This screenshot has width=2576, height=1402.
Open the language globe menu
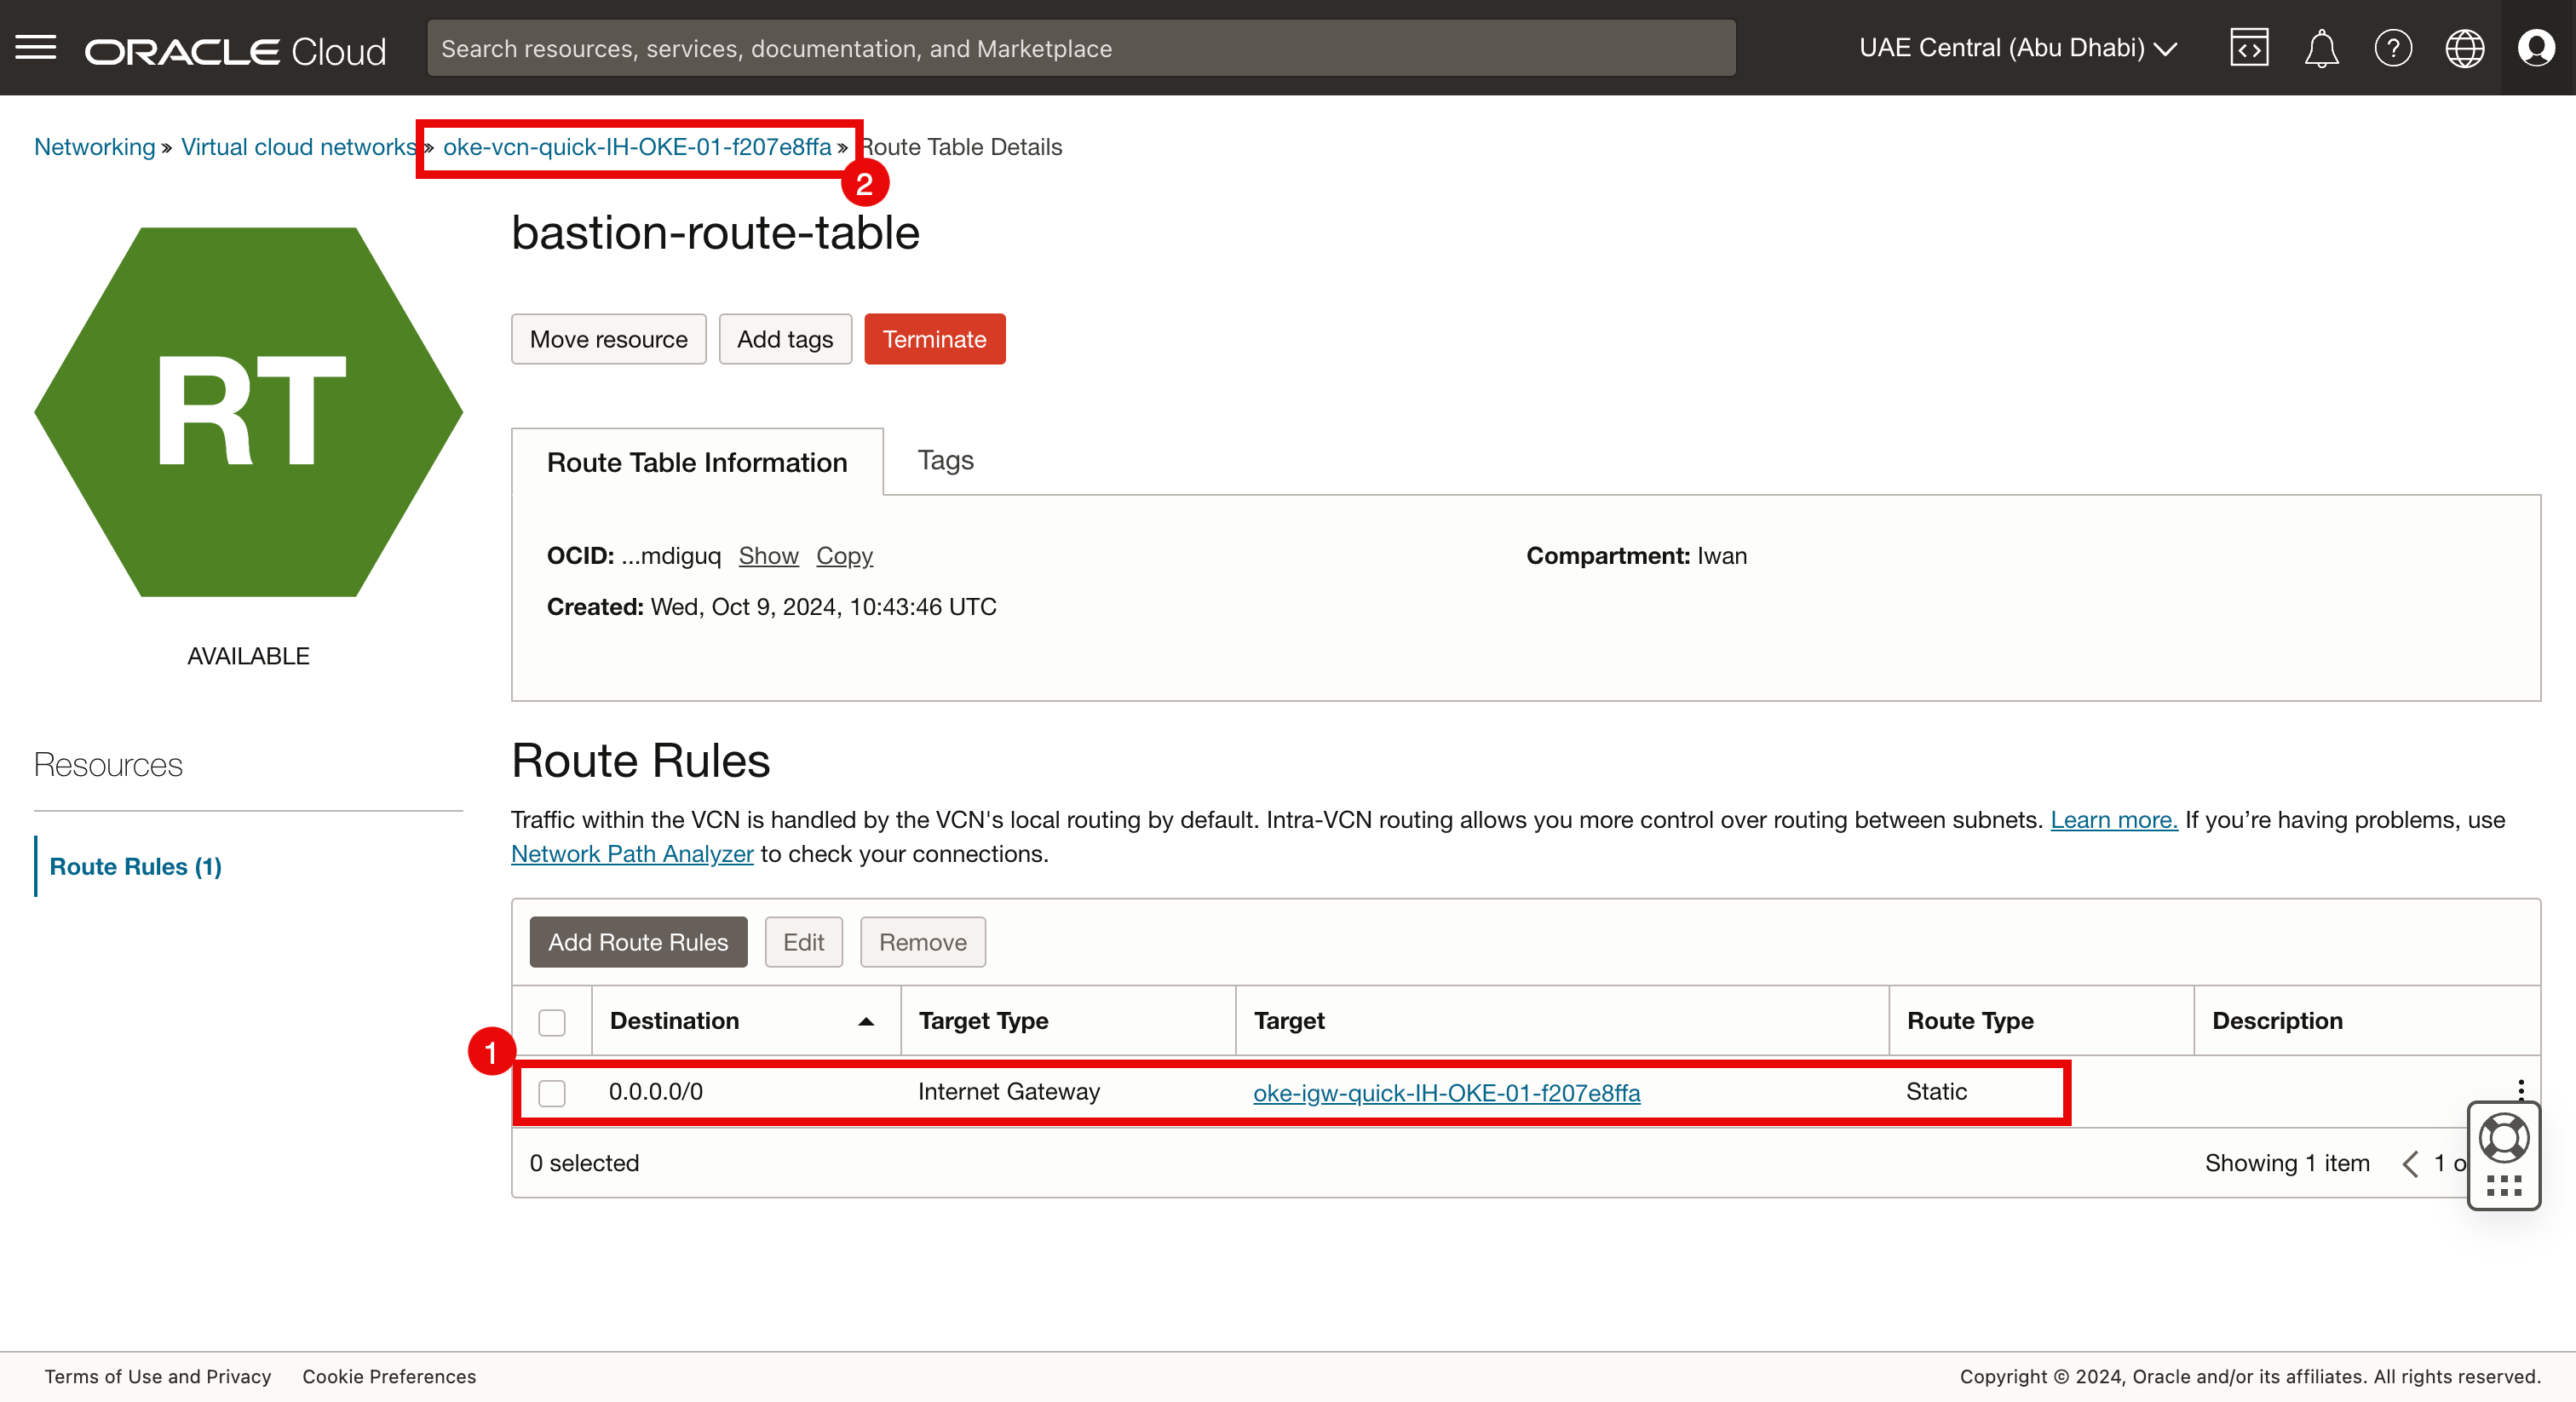point(2464,47)
